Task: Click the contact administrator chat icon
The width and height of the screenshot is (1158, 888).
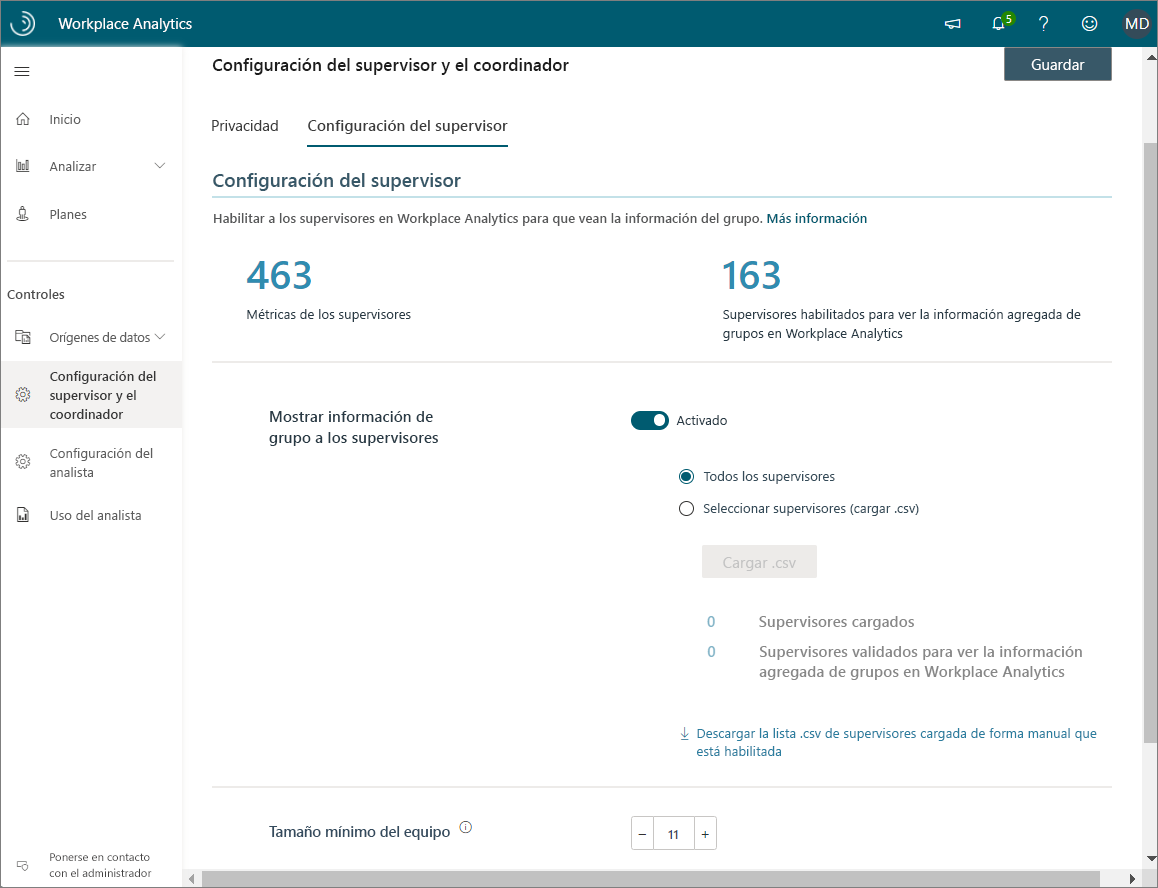Action: [23, 865]
